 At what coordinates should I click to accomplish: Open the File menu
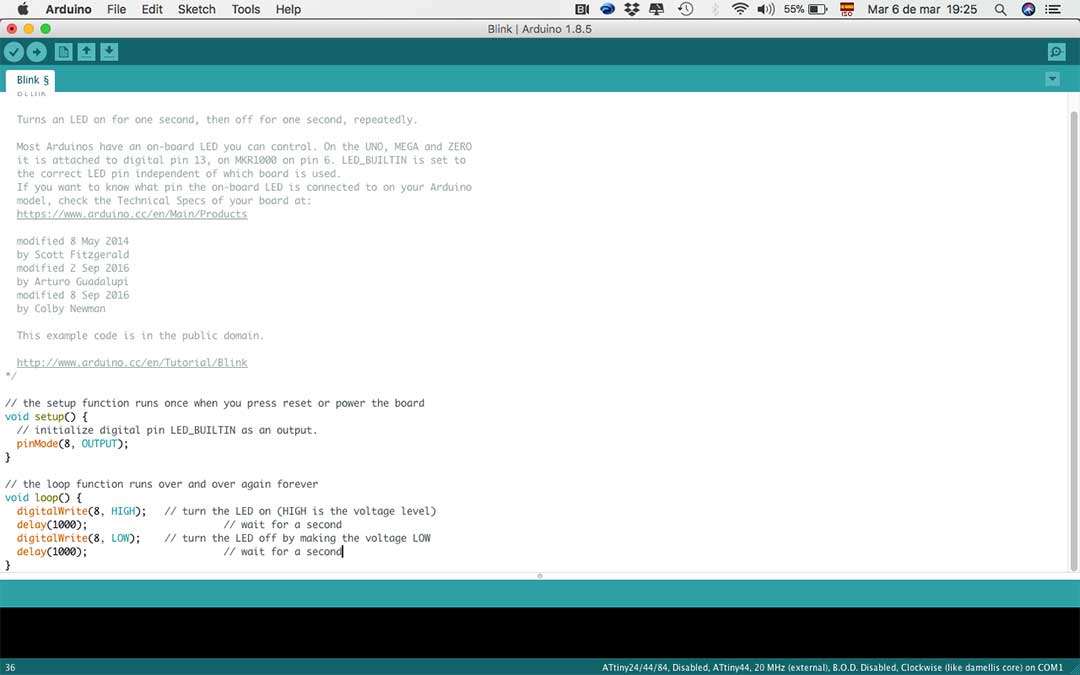[x=116, y=9]
